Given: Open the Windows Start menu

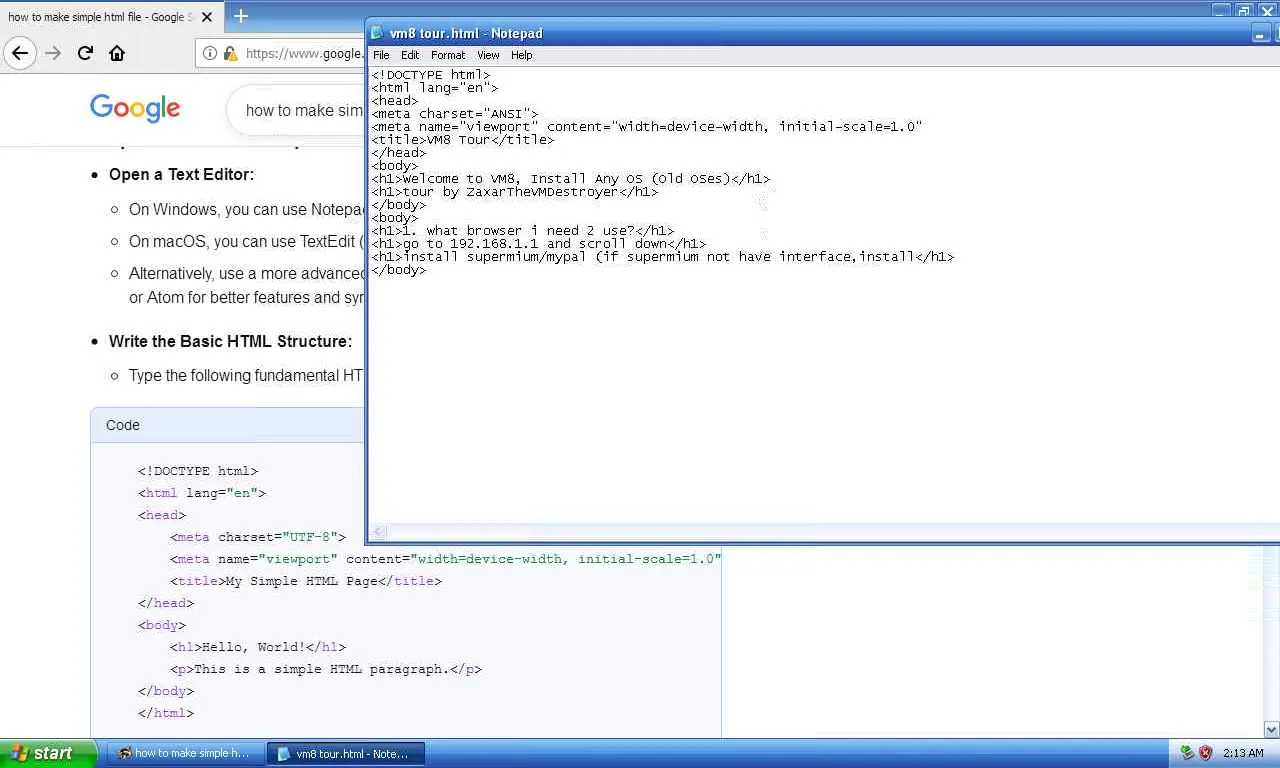Looking at the screenshot, I should (48, 753).
